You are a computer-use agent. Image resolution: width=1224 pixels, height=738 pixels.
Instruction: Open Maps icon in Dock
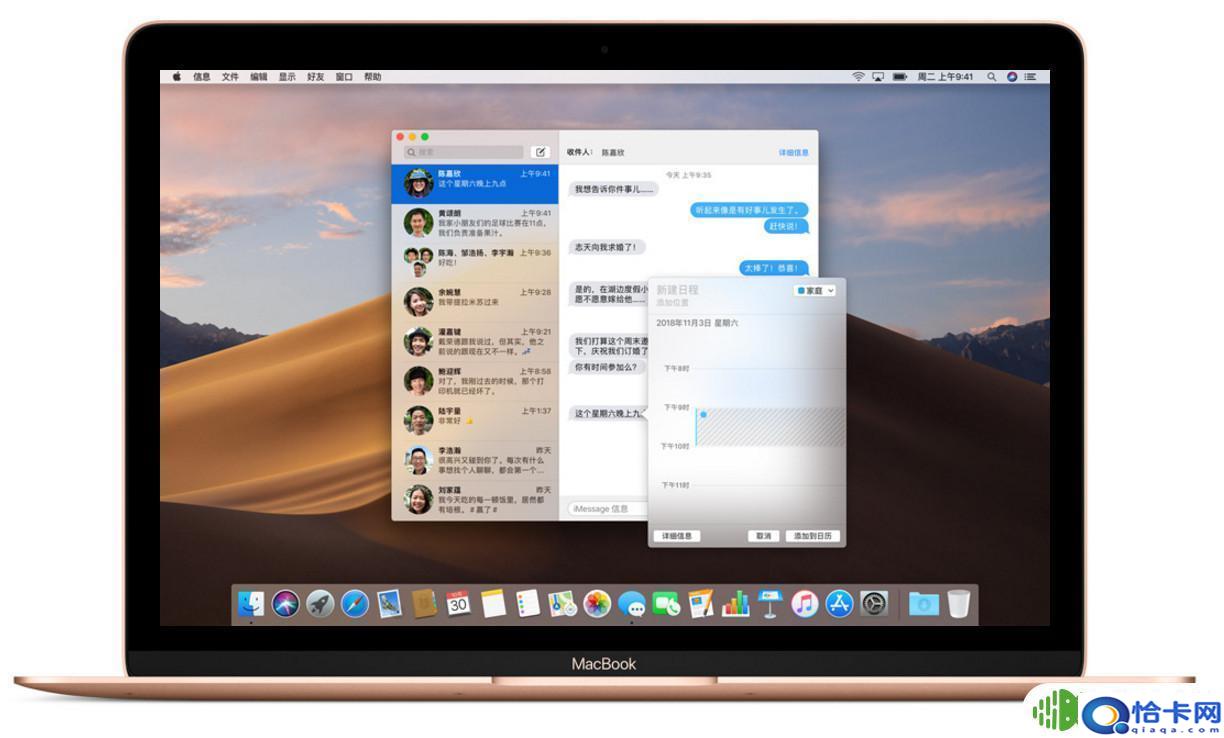563,604
